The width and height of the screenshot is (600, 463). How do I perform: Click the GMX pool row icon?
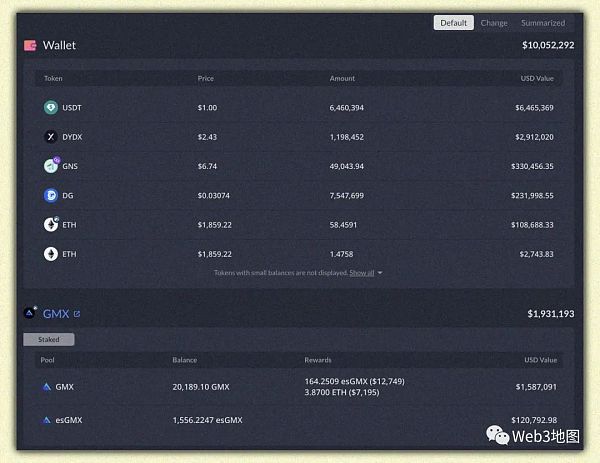pyautogui.click(x=47, y=387)
